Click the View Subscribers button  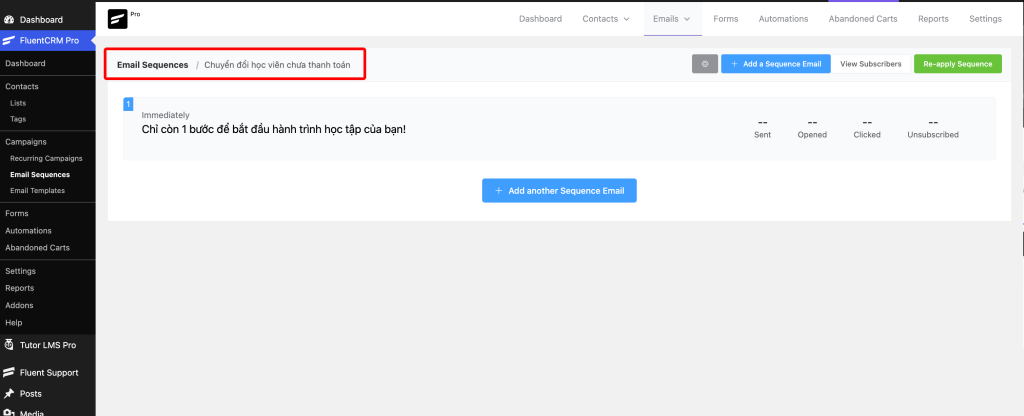[870, 64]
